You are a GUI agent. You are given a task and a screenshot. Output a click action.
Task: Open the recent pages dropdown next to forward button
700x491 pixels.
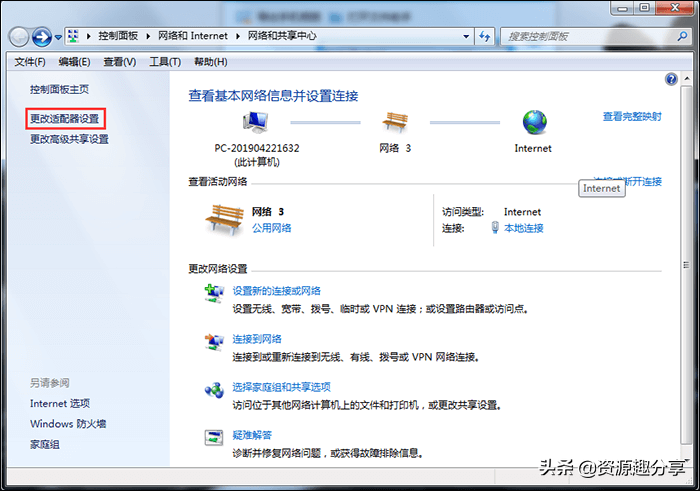click(x=58, y=37)
